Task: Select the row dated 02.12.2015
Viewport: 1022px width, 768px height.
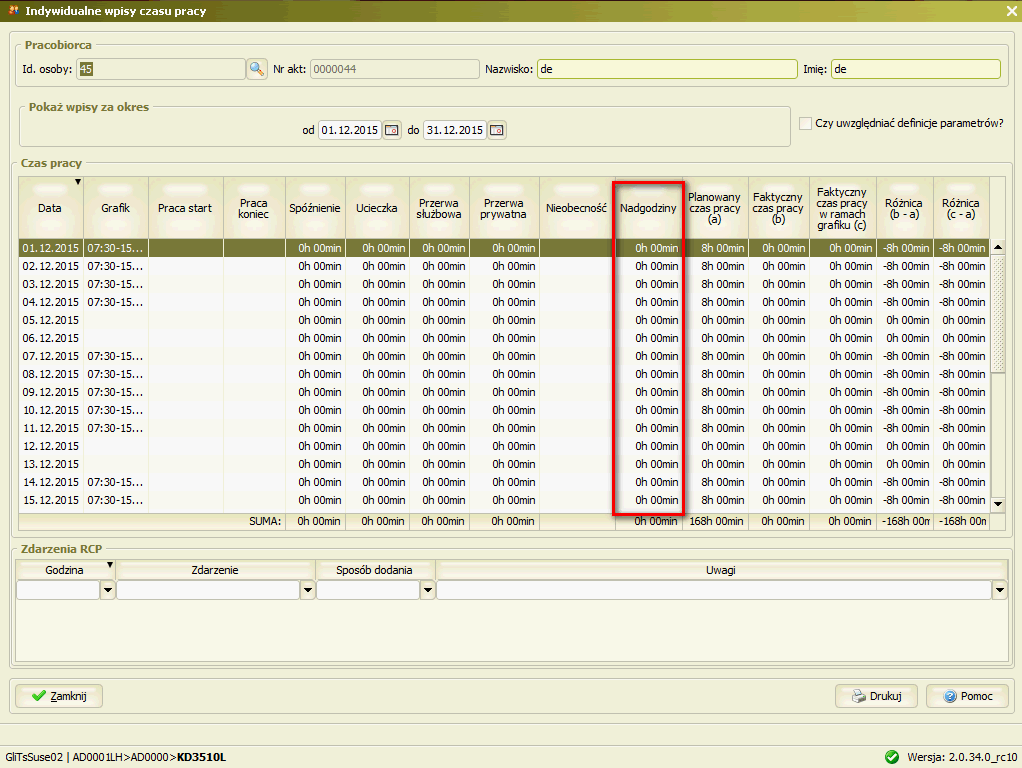Action: (x=504, y=267)
